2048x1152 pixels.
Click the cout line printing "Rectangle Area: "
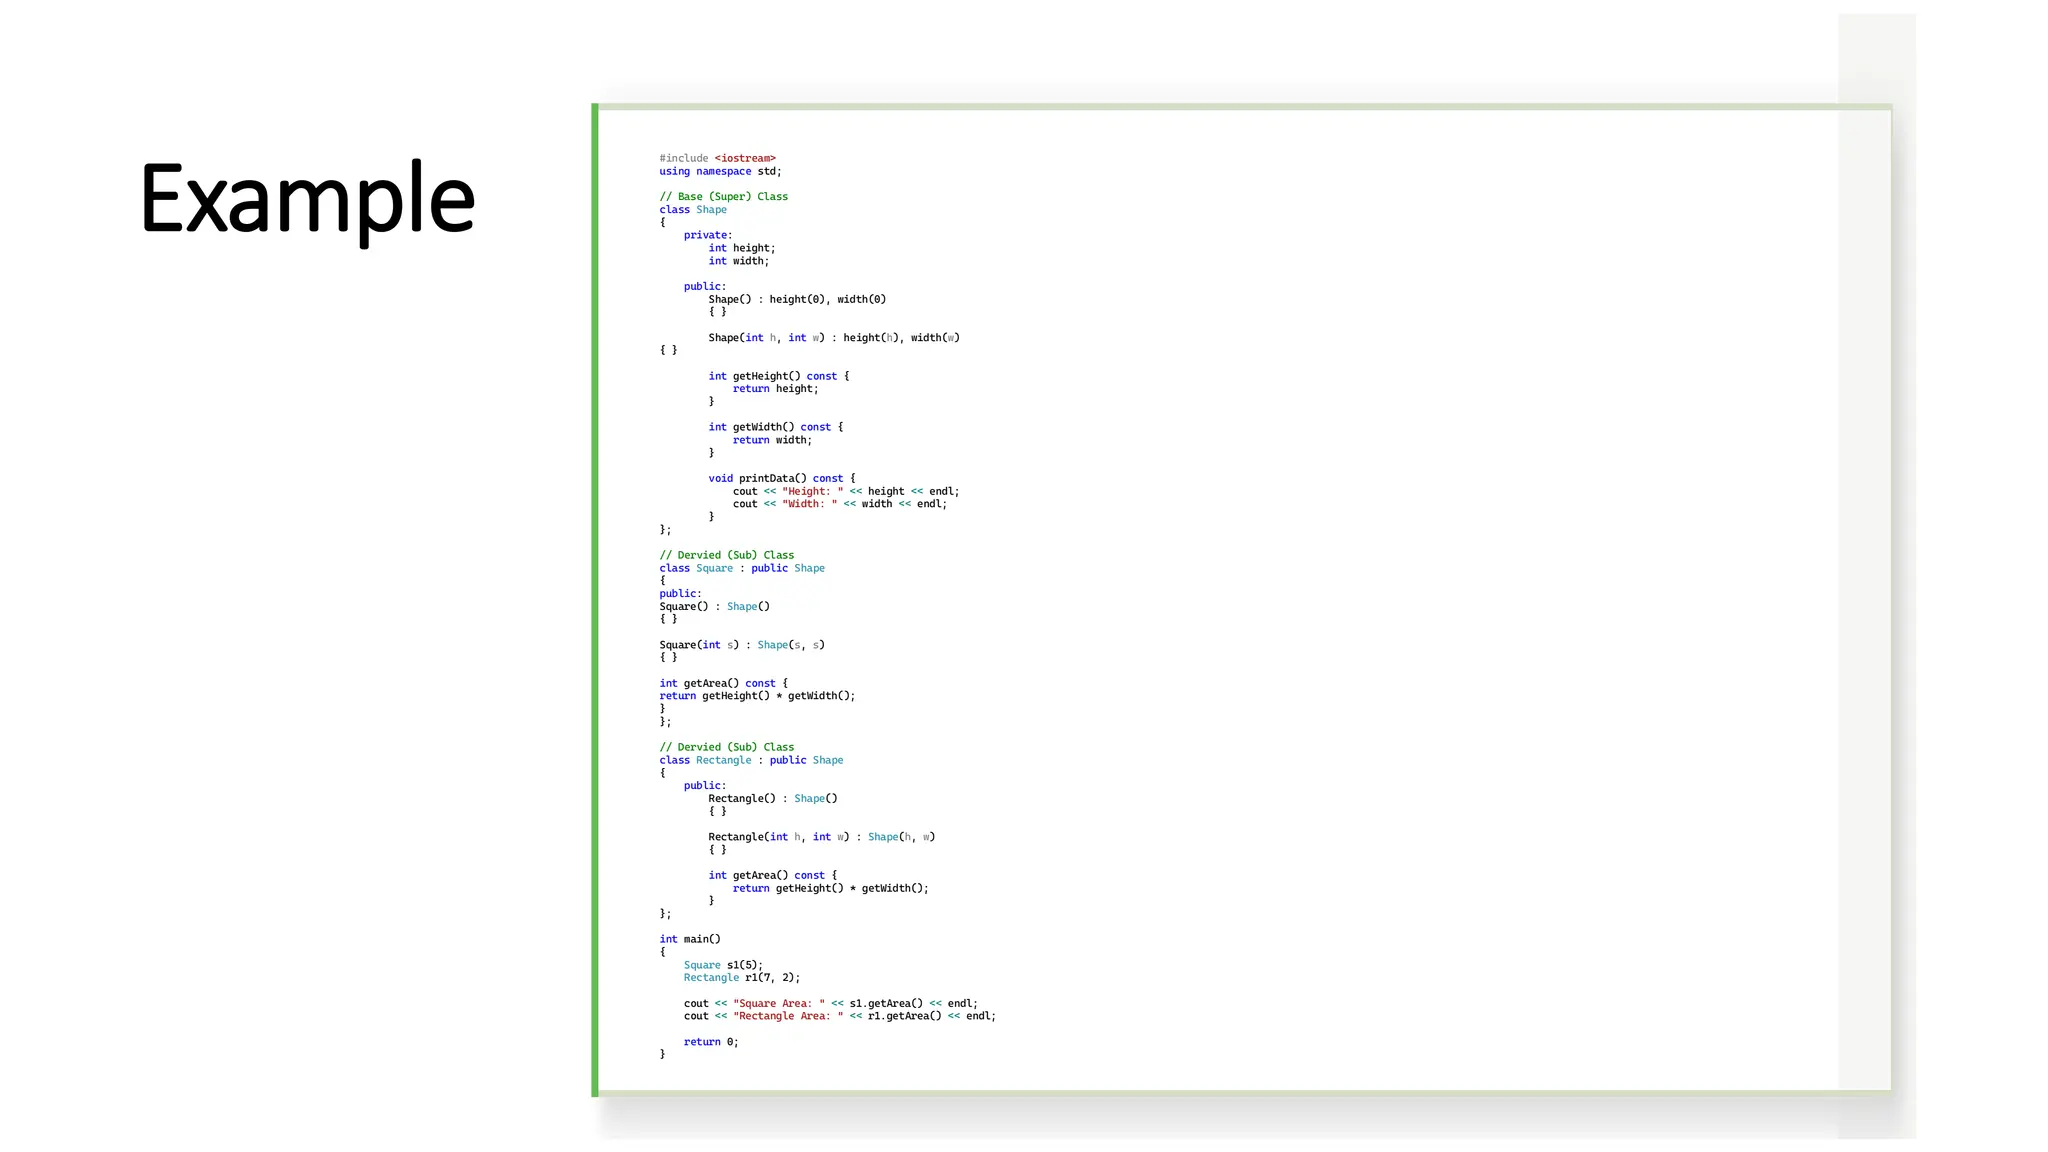[x=840, y=1016]
